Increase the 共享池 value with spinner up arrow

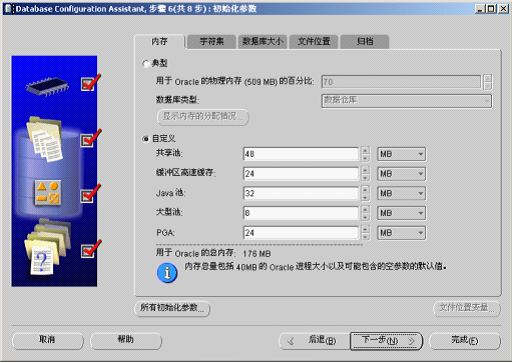pyautogui.click(x=365, y=150)
